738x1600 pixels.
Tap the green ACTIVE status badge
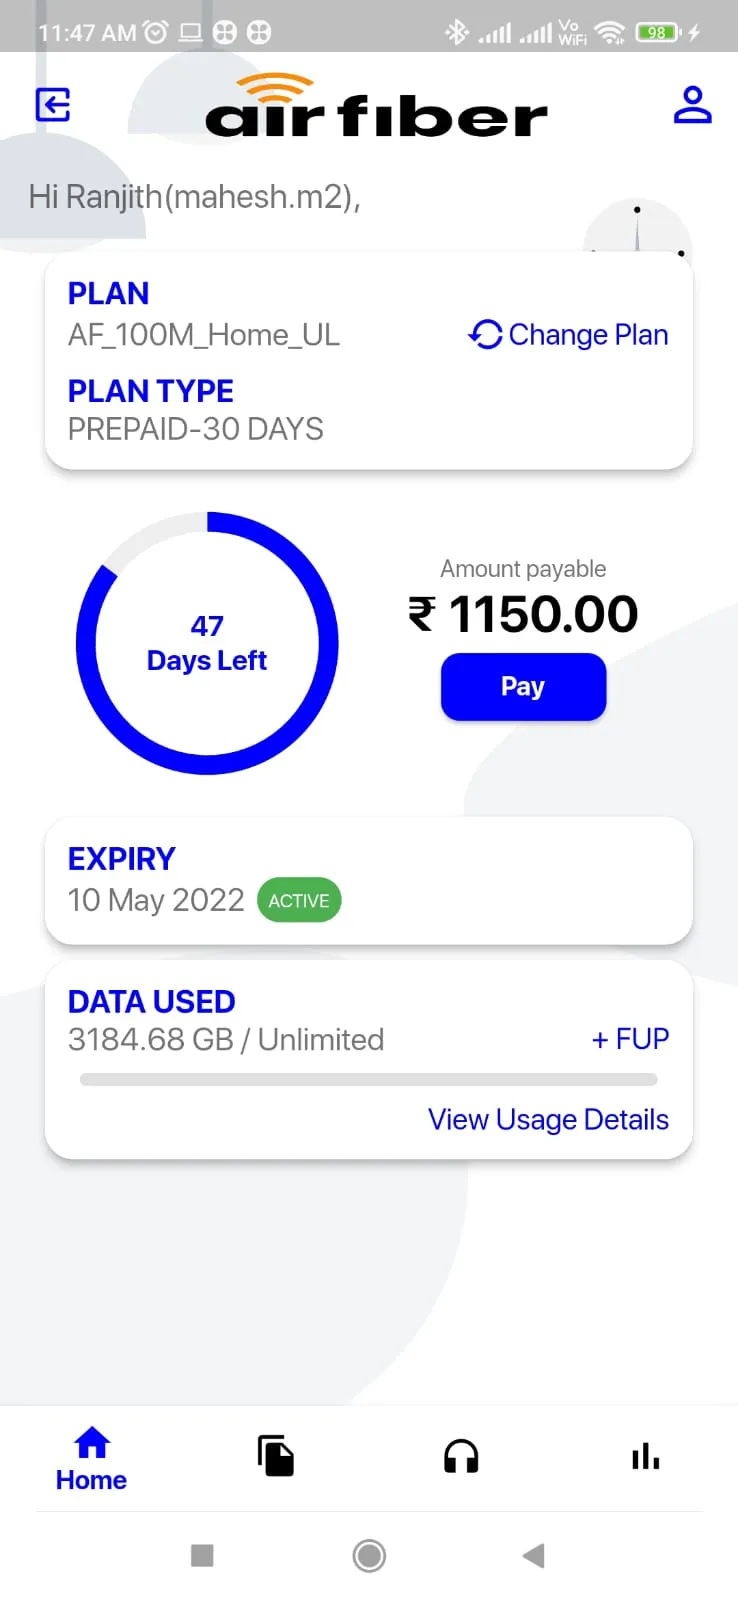coord(299,900)
